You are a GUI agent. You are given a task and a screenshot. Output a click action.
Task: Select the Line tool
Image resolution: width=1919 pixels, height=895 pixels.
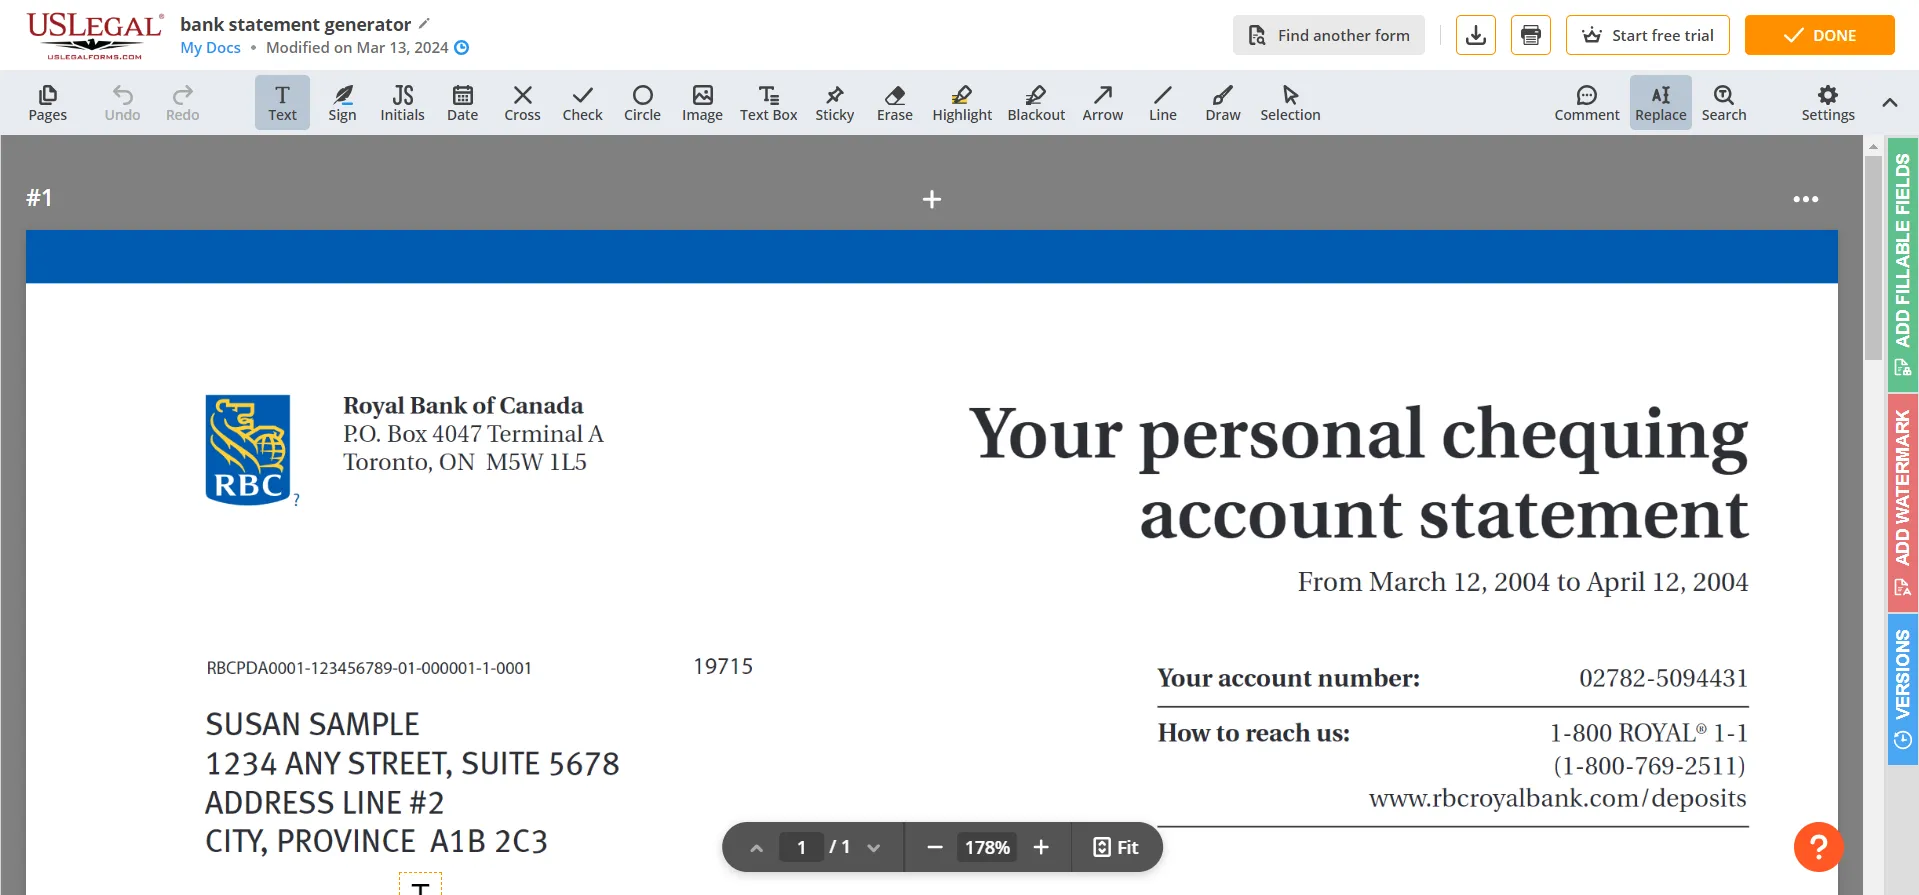point(1162,103)
